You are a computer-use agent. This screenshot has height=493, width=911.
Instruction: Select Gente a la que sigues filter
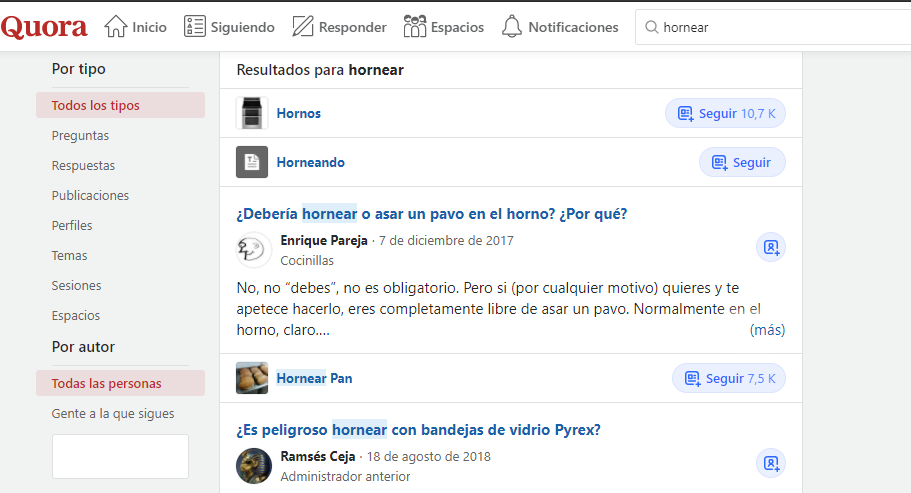pyautogui.click(x=113, y=413)
